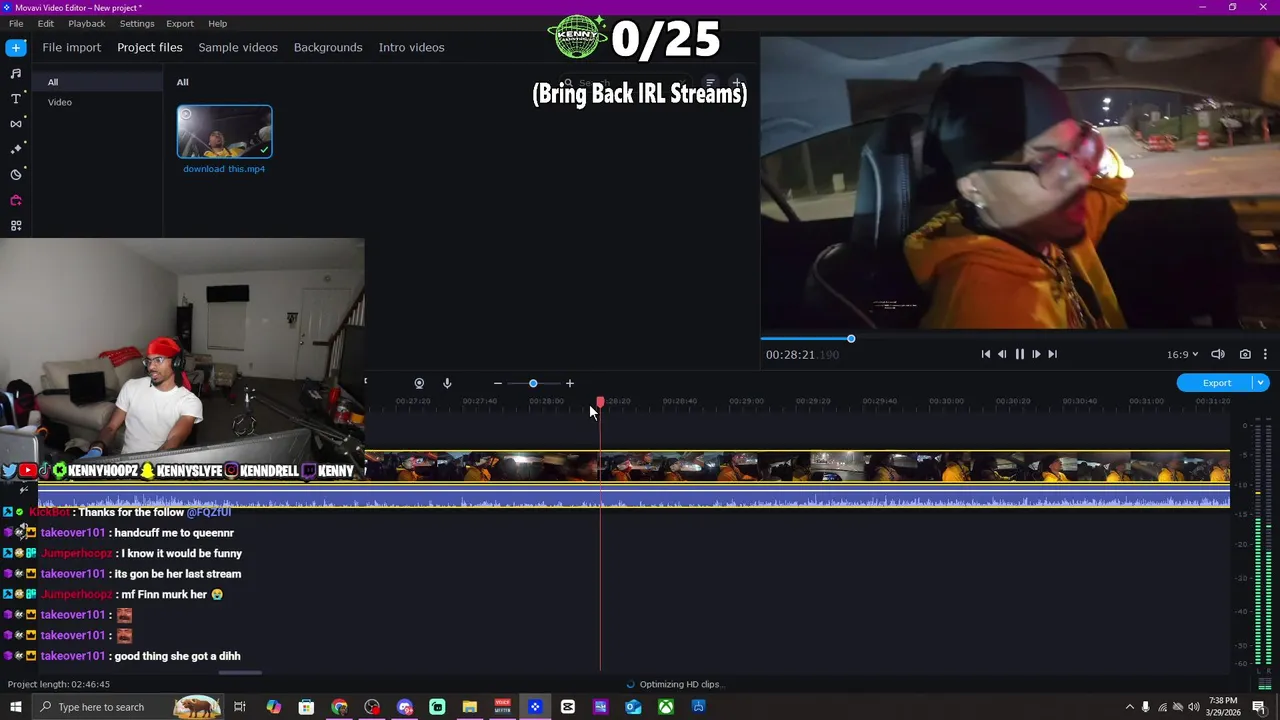1280x720 pixels.
Task: Adjust the timeline zoom slider handle
Action: click(533, 383)
